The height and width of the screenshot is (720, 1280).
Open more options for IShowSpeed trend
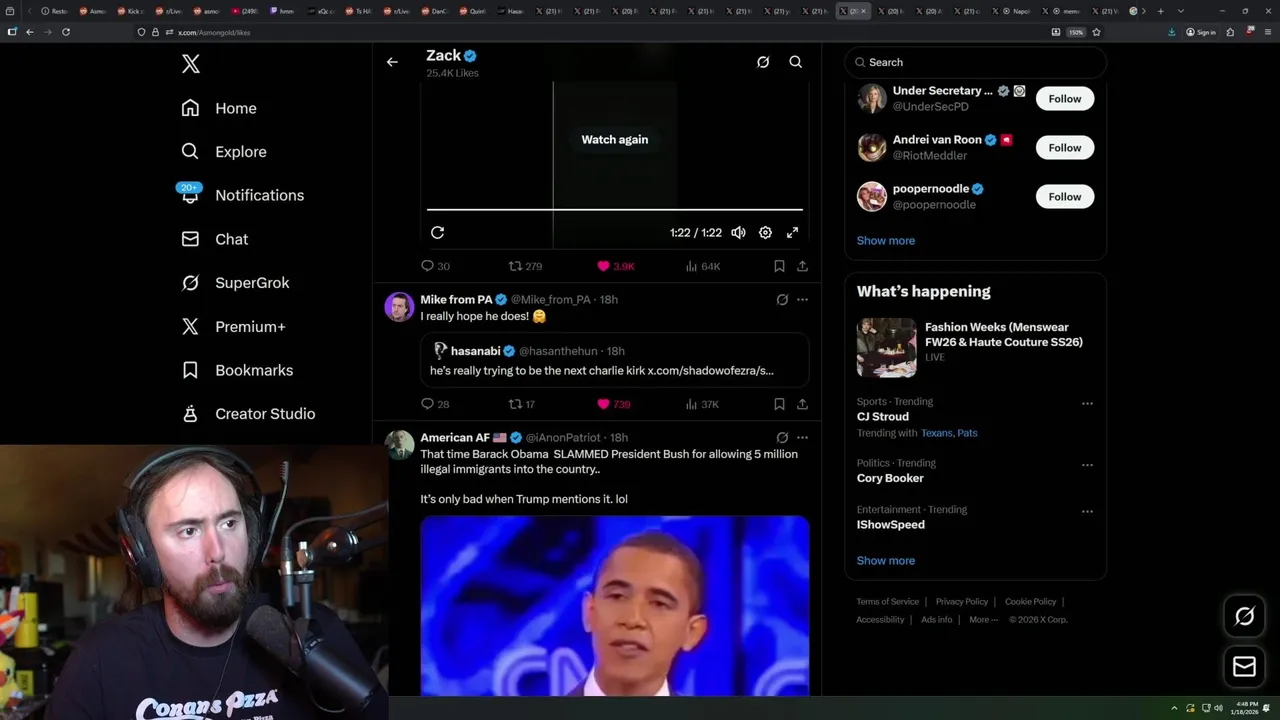tap(1087, 511)
